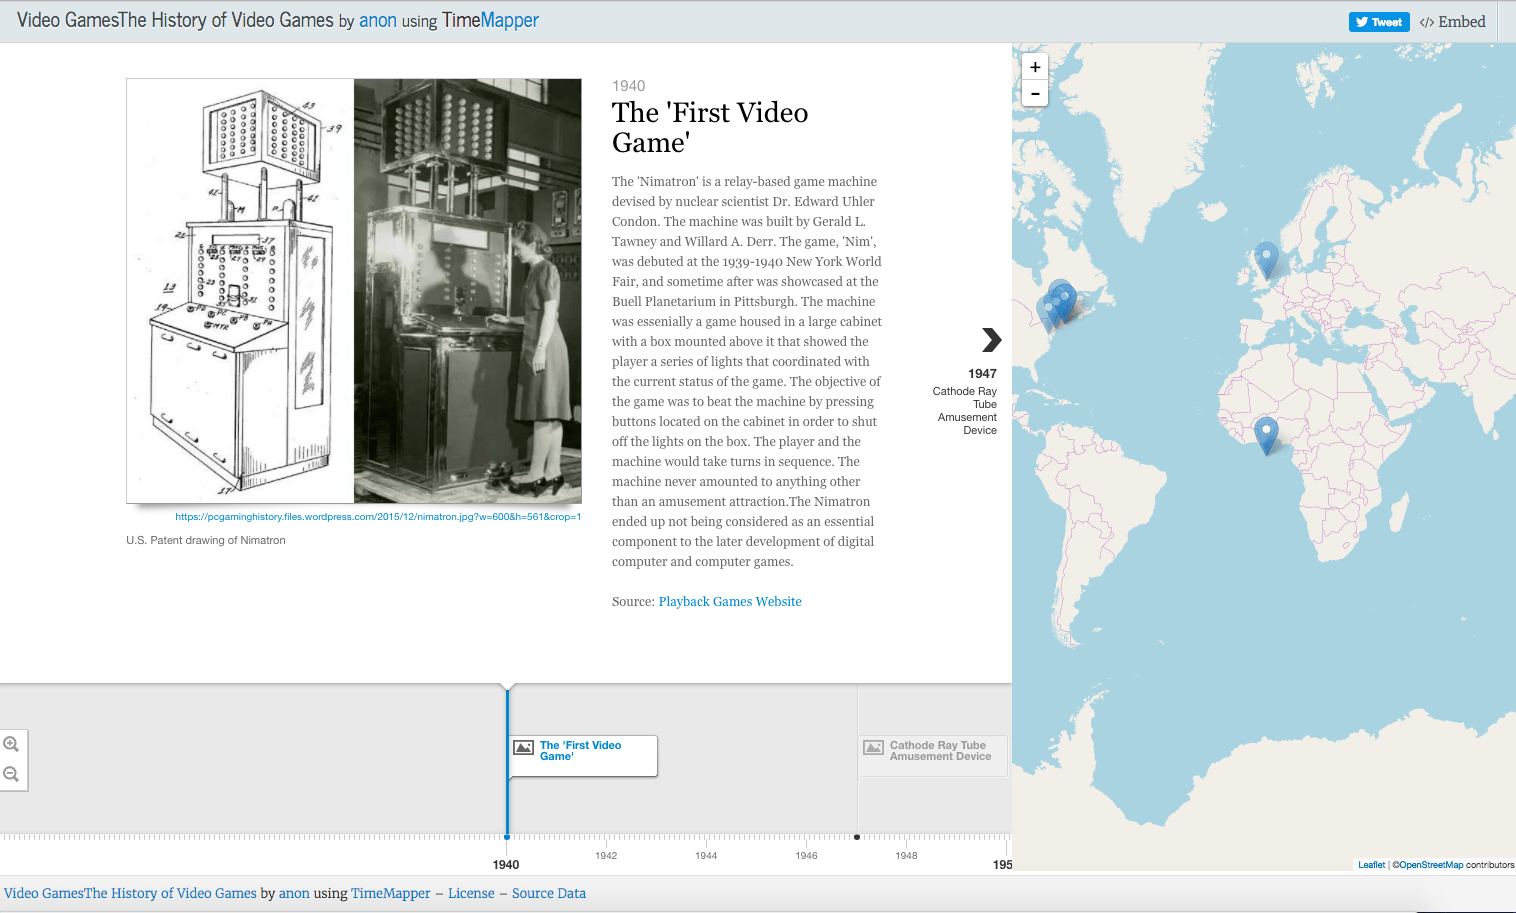The height and width of the screenshot is (913, 1516).
Task: Click the Nimatron patent drawing image
Action: pos(240,290)
